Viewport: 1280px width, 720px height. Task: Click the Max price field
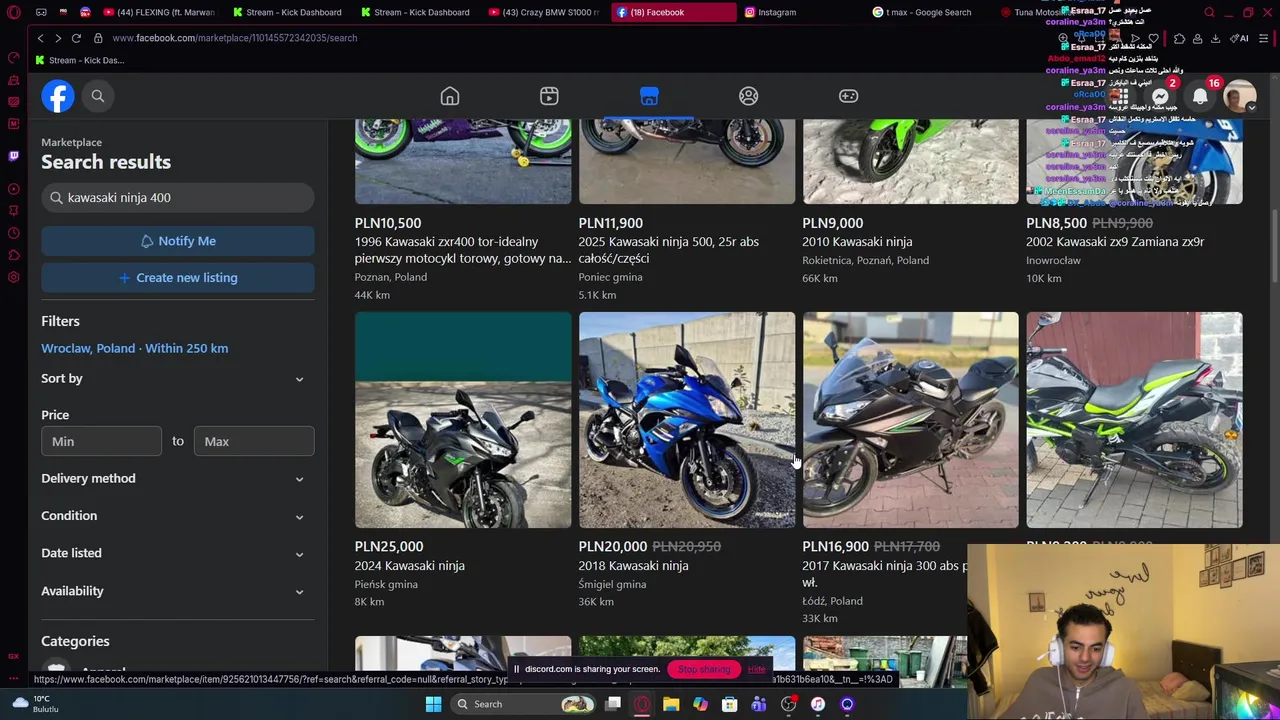click(253, 441)
